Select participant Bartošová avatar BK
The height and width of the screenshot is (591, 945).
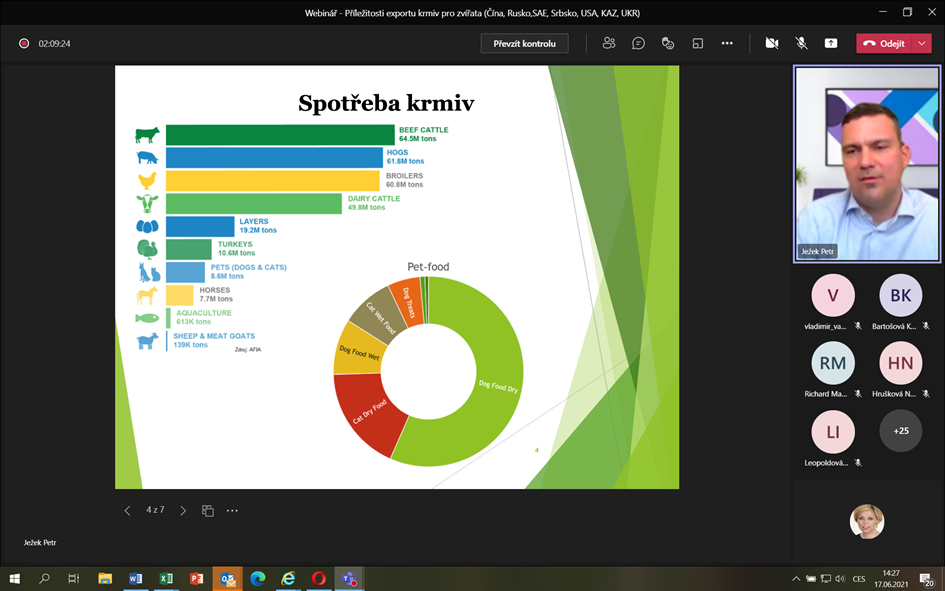(900, 295)
